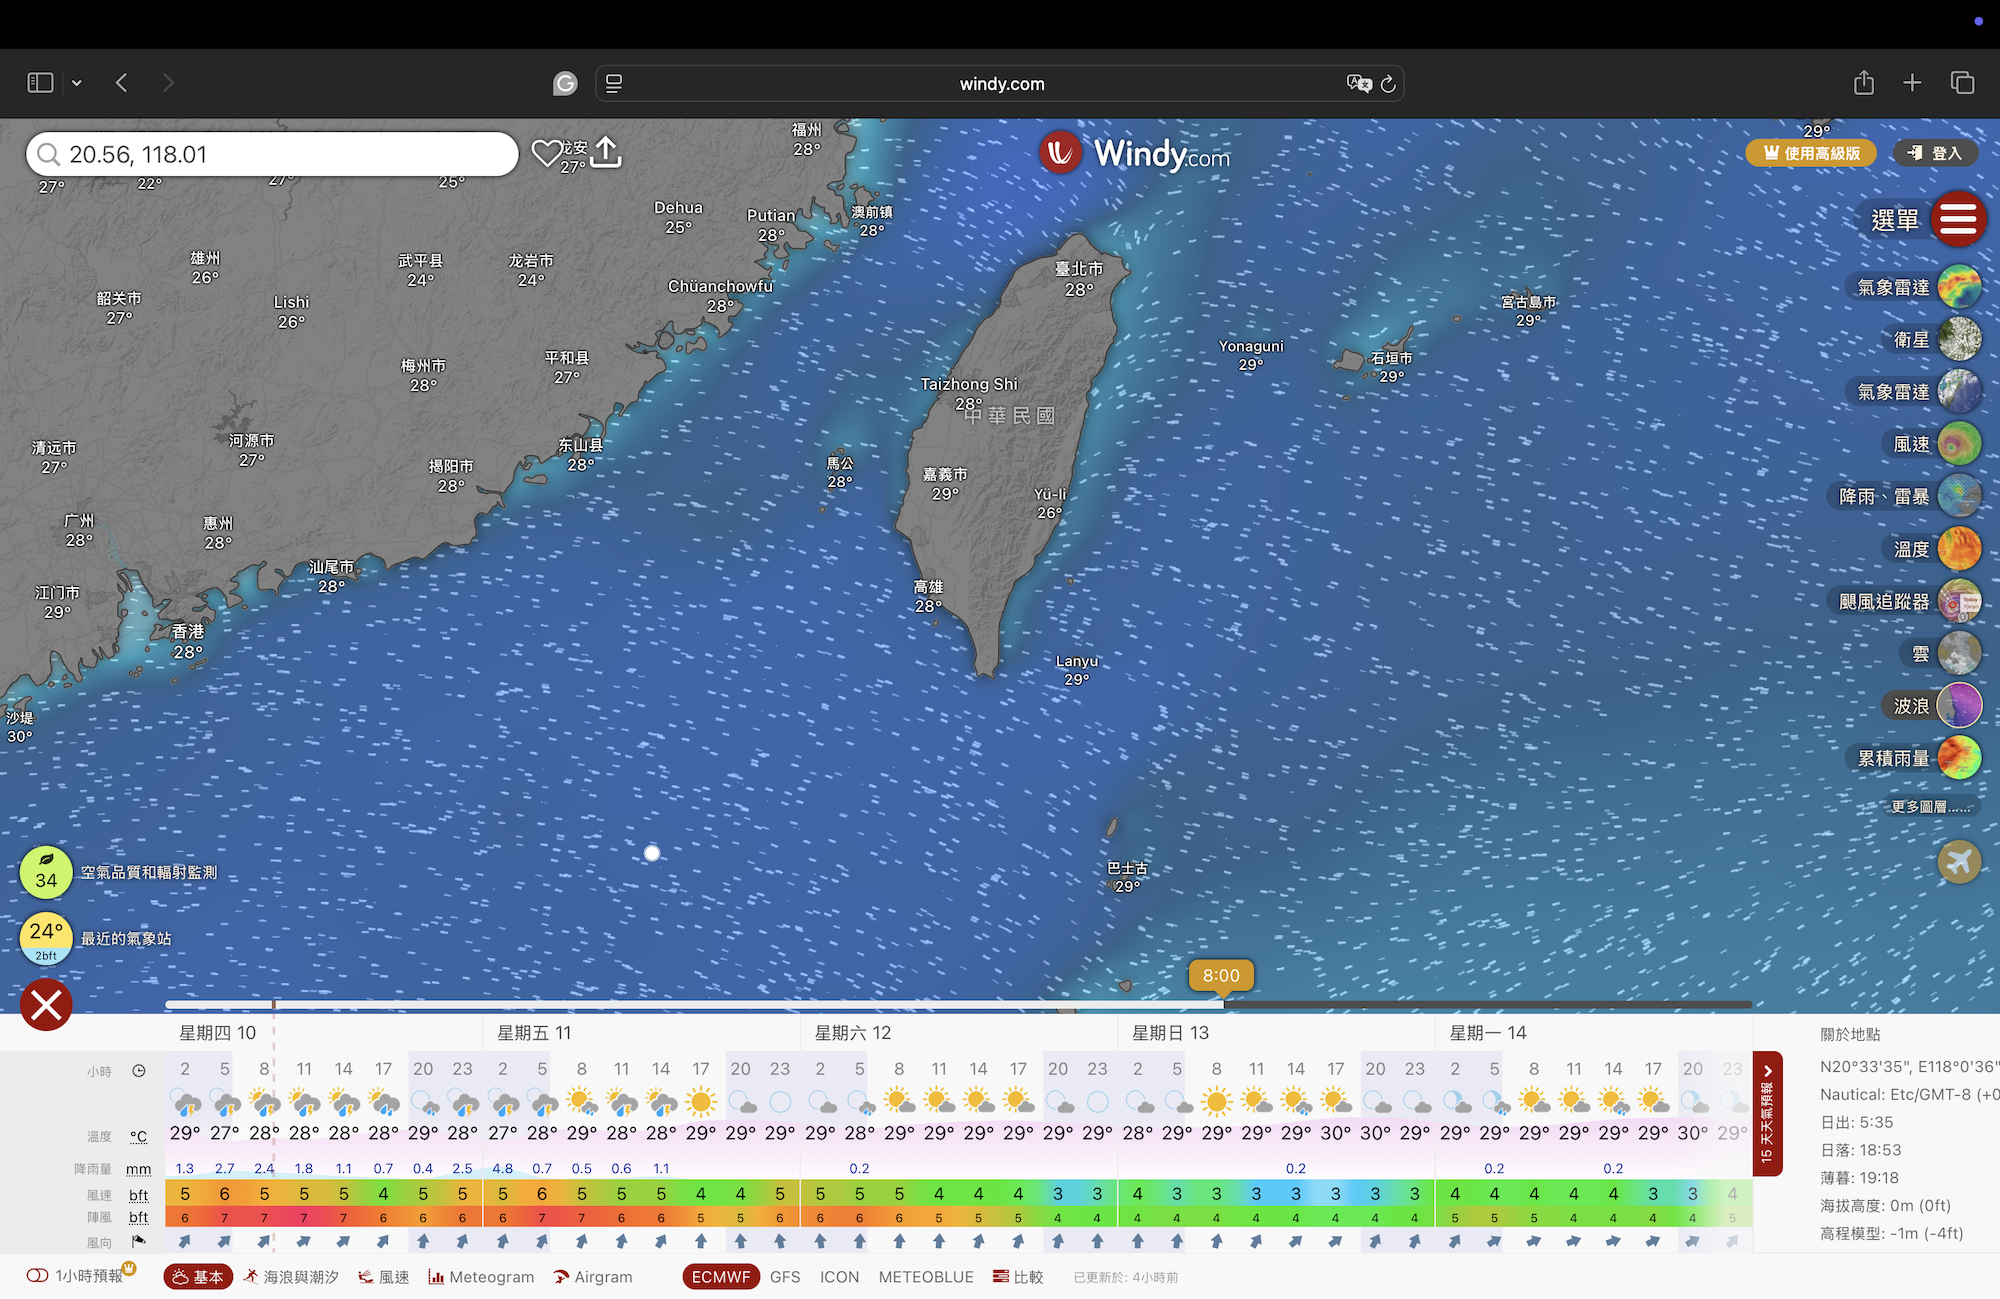Click the 登入 login button
This screenshot has width=2000, height=1299.
coord(1934,153)
